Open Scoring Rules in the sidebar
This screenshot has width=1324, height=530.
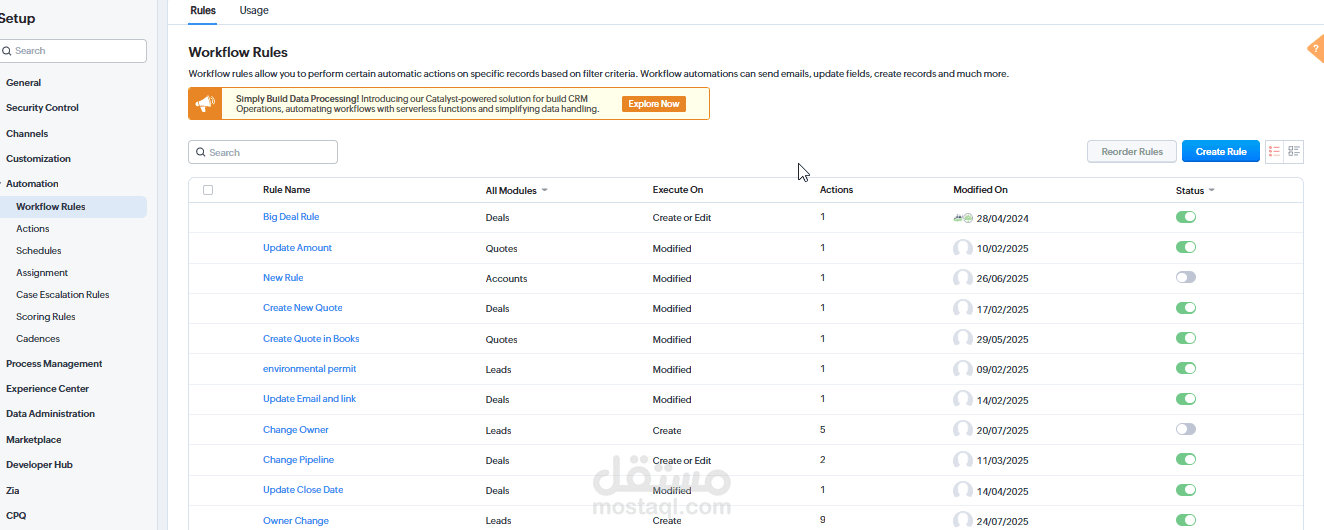pyautogui.click(x=46, y=317)
